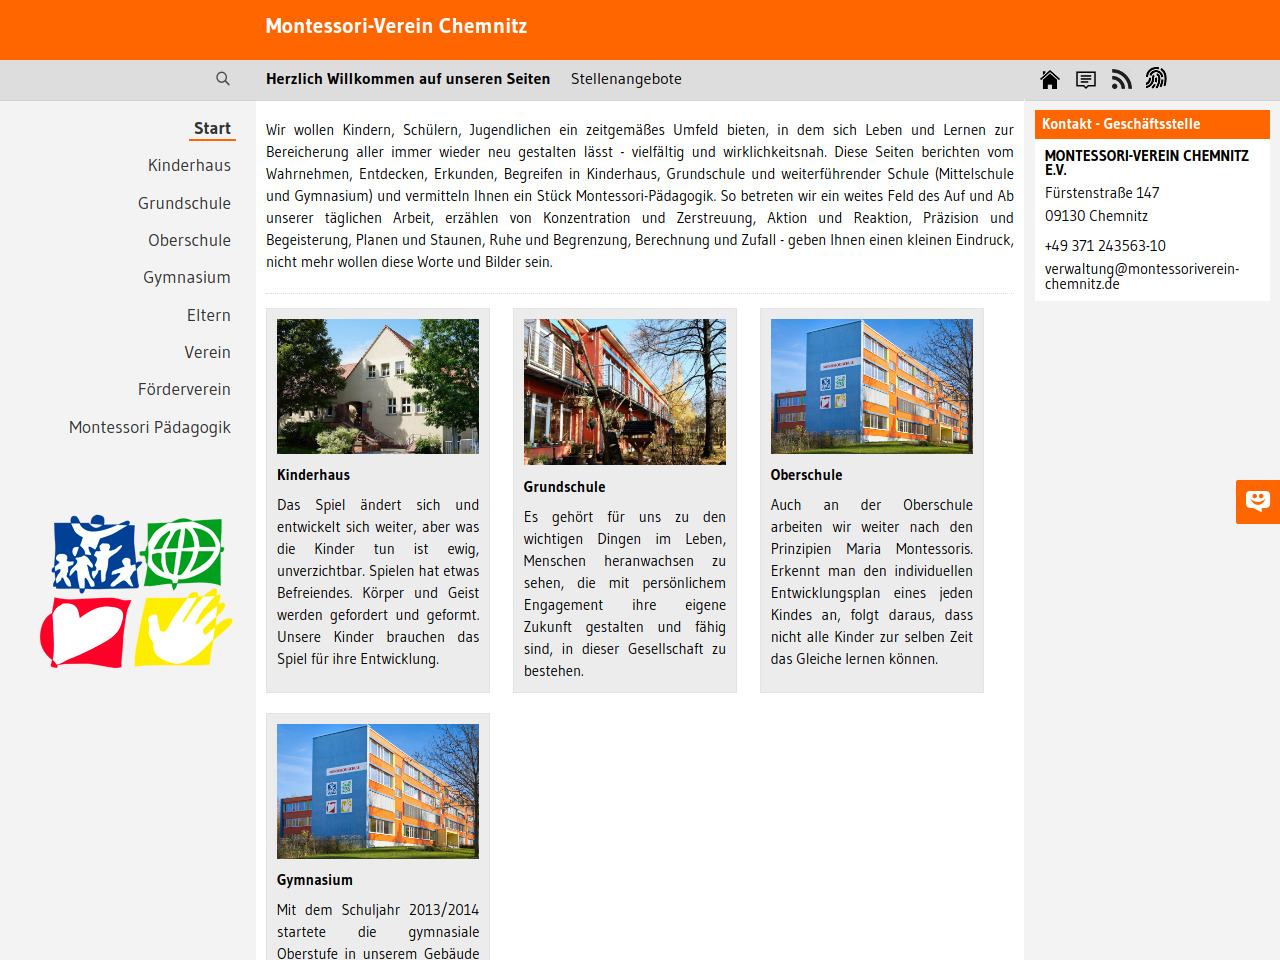Screen dimensions: 1280x960
Task: Open Grundschule from the sidebar
Action: tap(184, 204)
